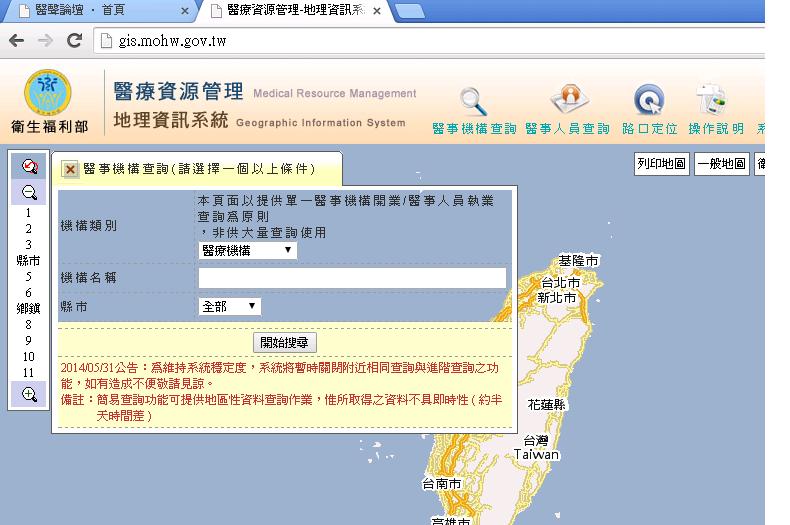Image resolution: width=790 pixels, height=525 pixels.
Task: Open 醫事人員查詢 personnel search icon
Action: pos(569,99)
